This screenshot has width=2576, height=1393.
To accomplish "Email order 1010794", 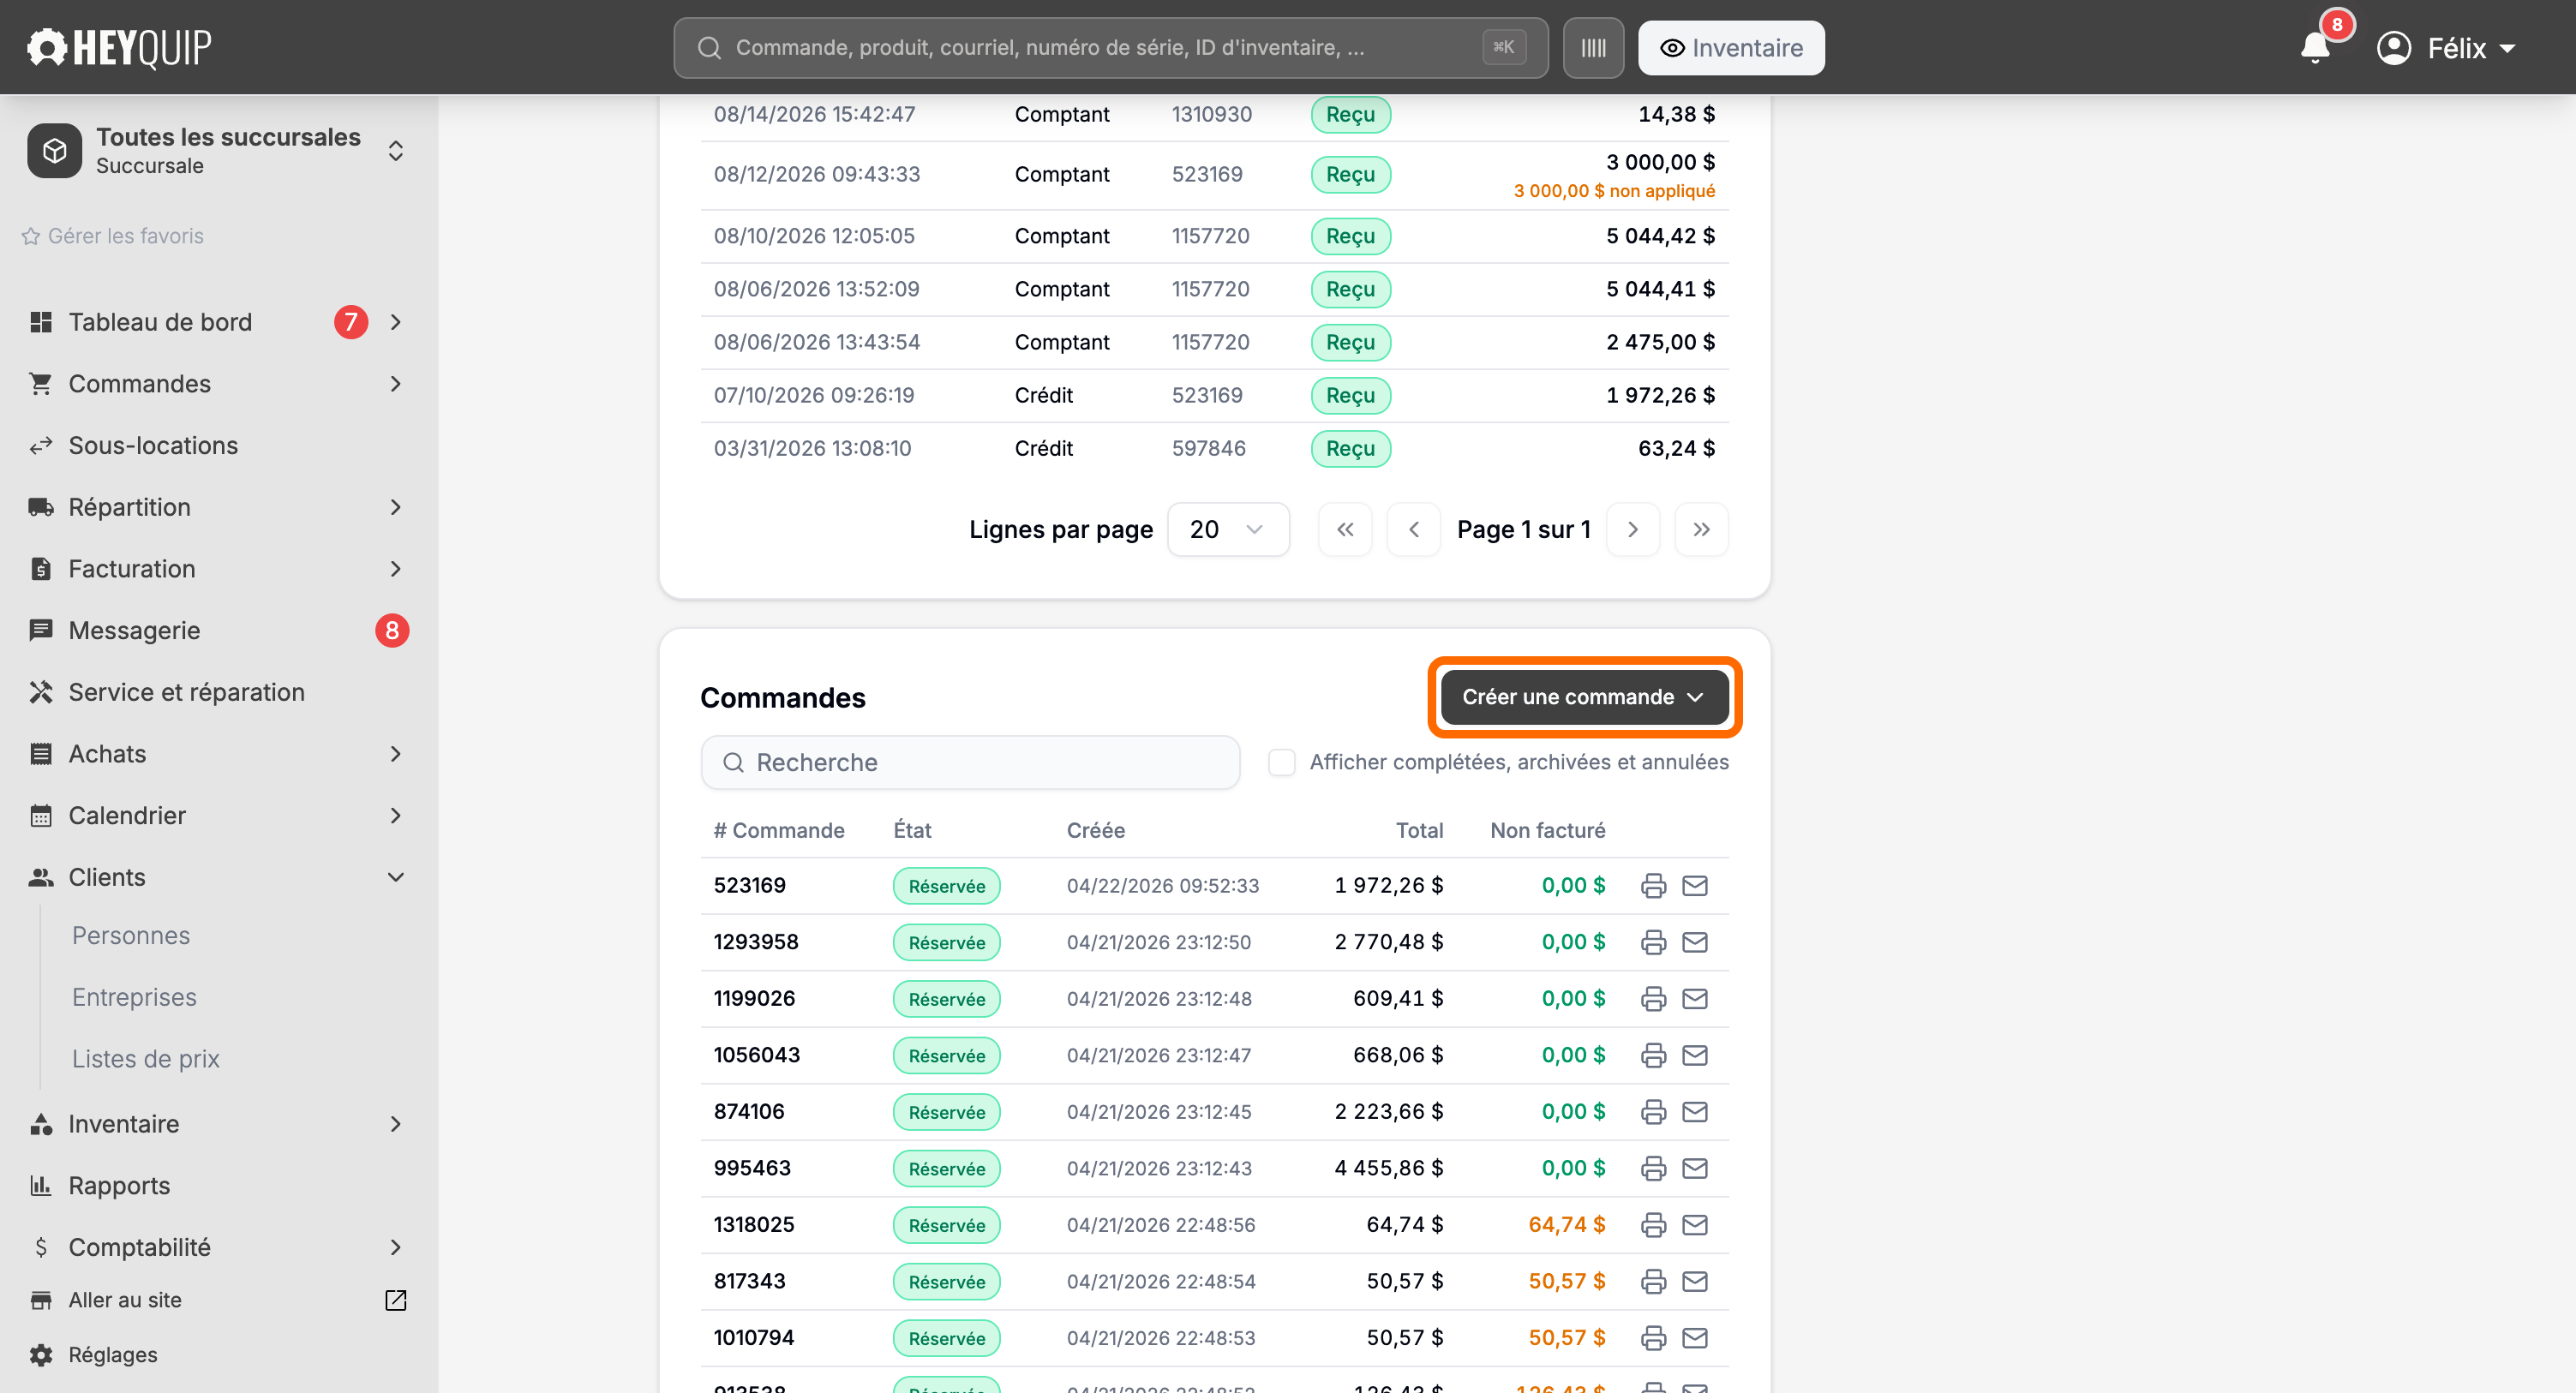I will coord(1695,1337).
